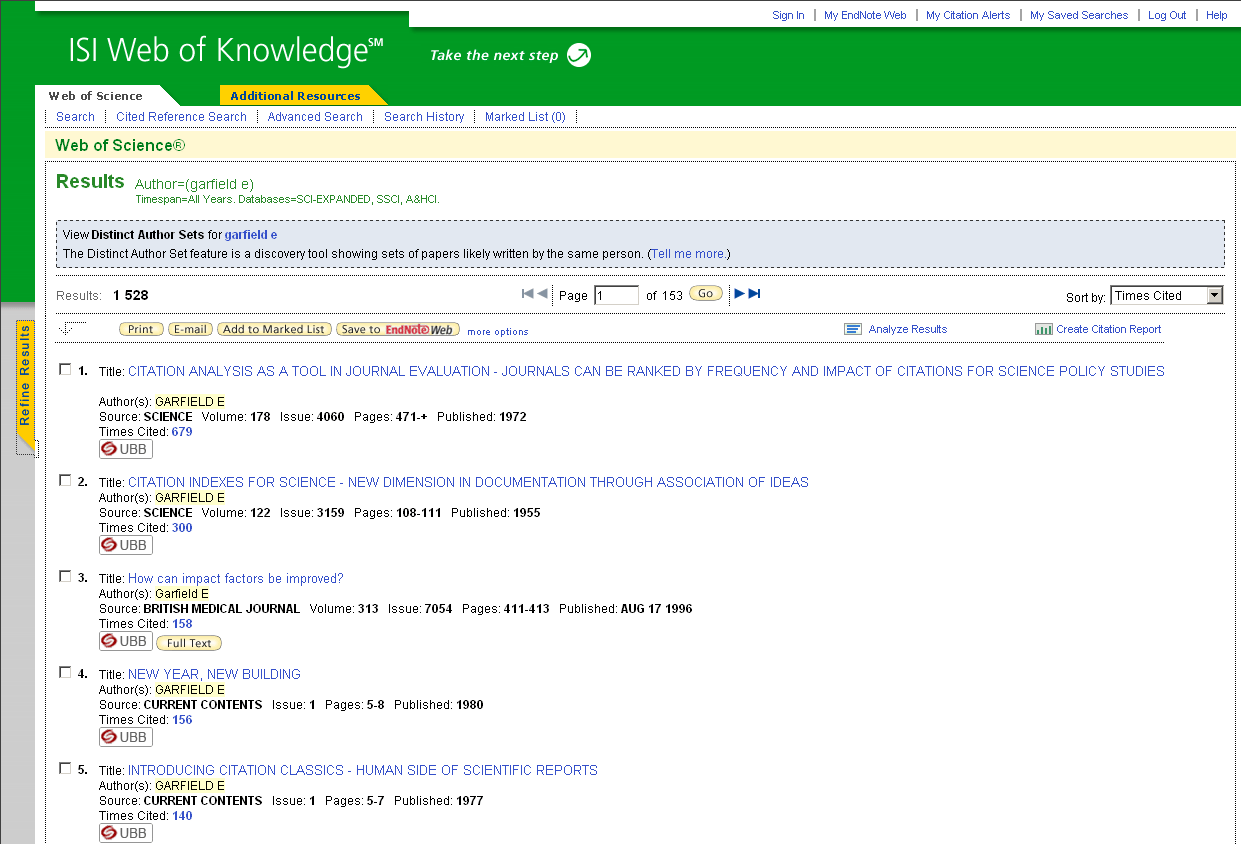Open the Create Citation Report chart icon
Screen dimensions: 1241x844
pyautogui.click(x=1043, y=329)
